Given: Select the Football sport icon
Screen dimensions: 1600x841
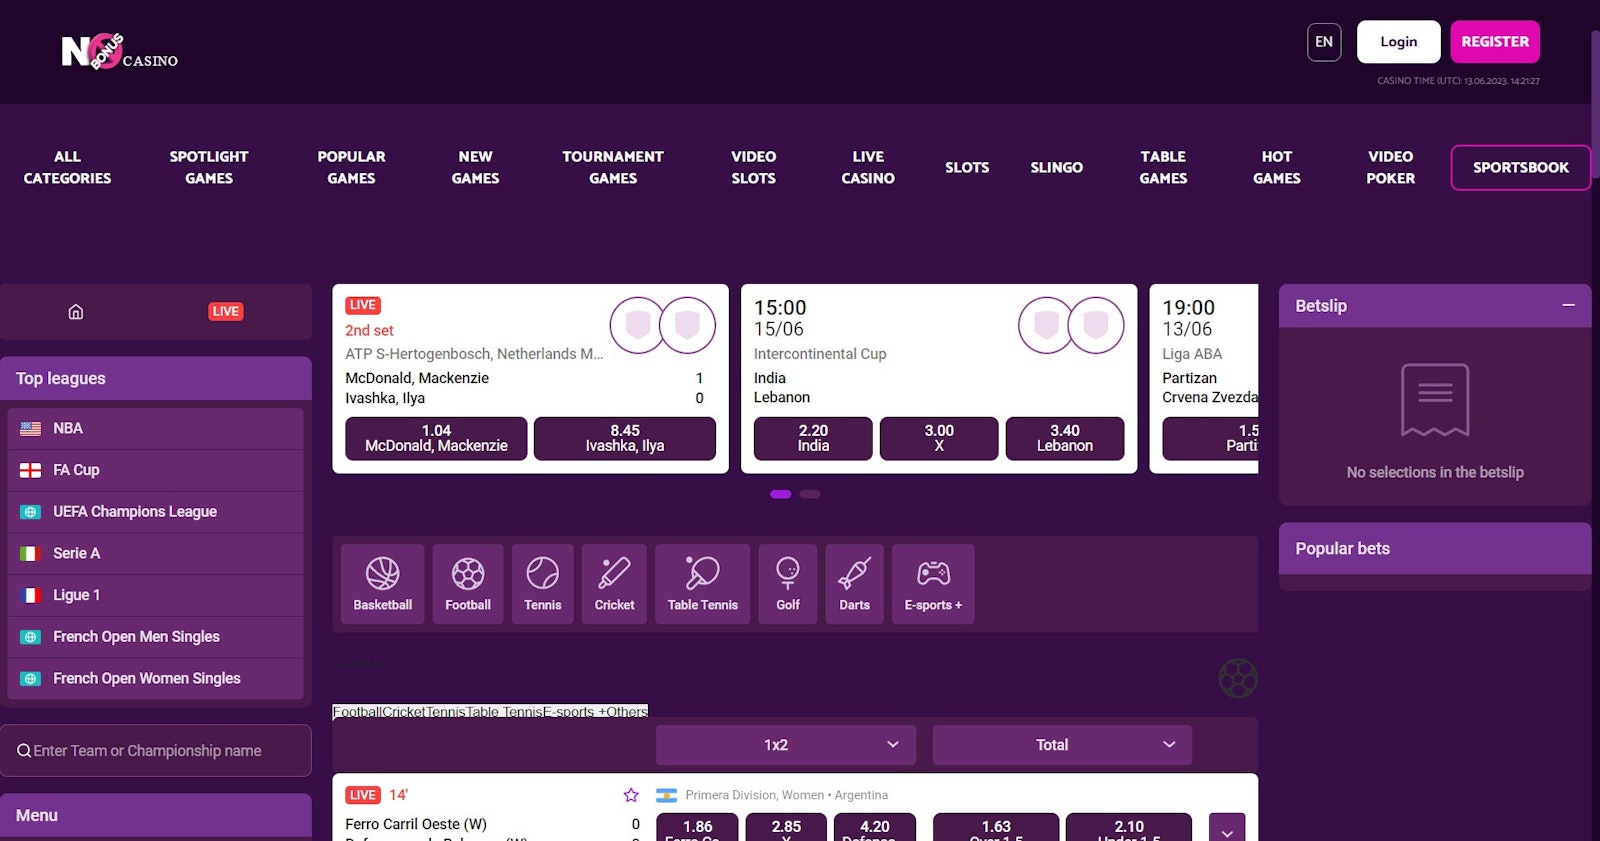Looking at the screenshot, I should pos(467,584).
